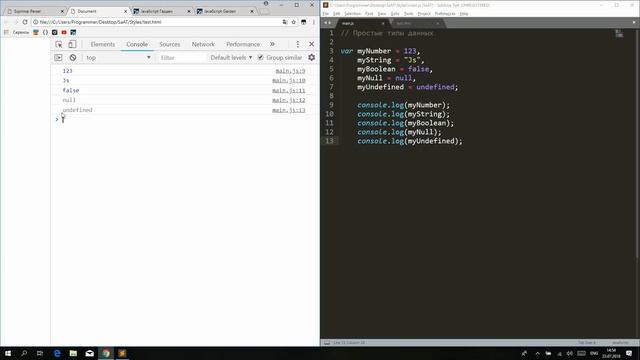Click the console prompt input line
640x360 pixels.
point(185,120)
